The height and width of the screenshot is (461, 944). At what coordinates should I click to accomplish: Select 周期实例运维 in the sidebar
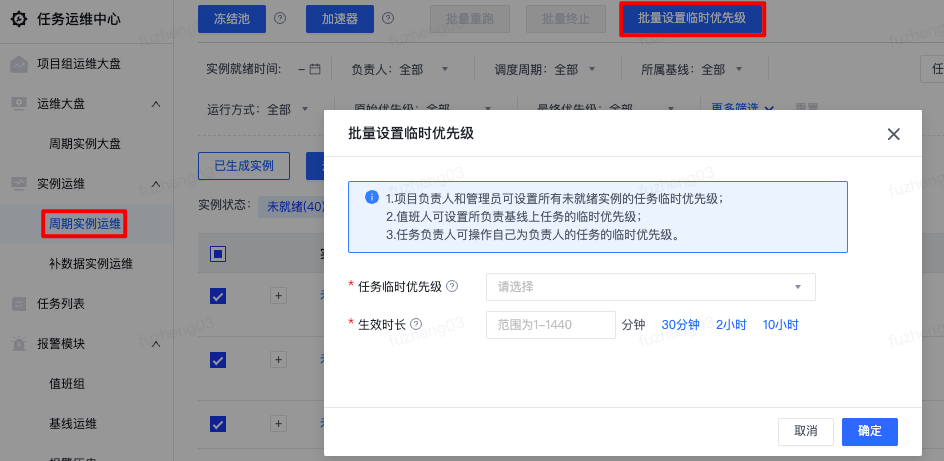pyautogui.click(x=85, y=224)
